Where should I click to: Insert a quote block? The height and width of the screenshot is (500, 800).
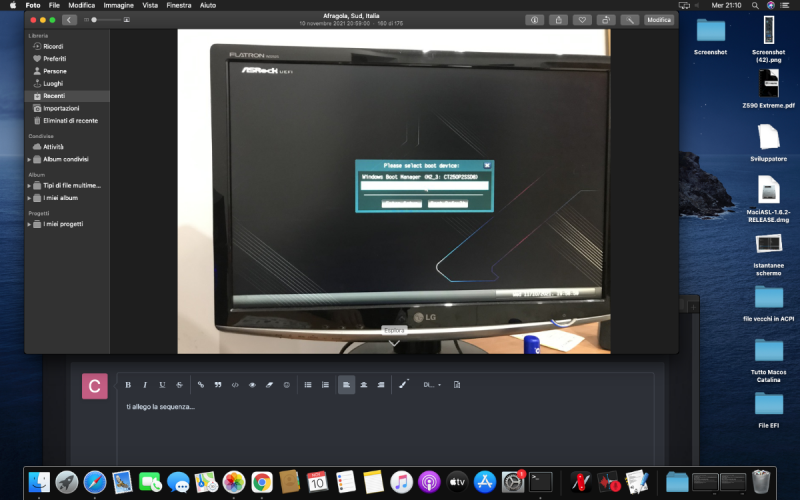(x=218, y=385)
